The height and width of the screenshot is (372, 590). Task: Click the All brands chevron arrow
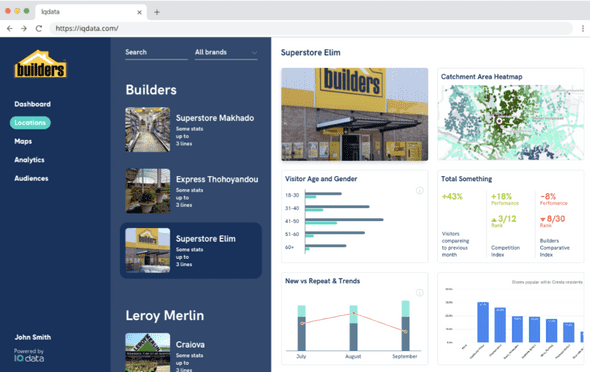tap(254, 53)
